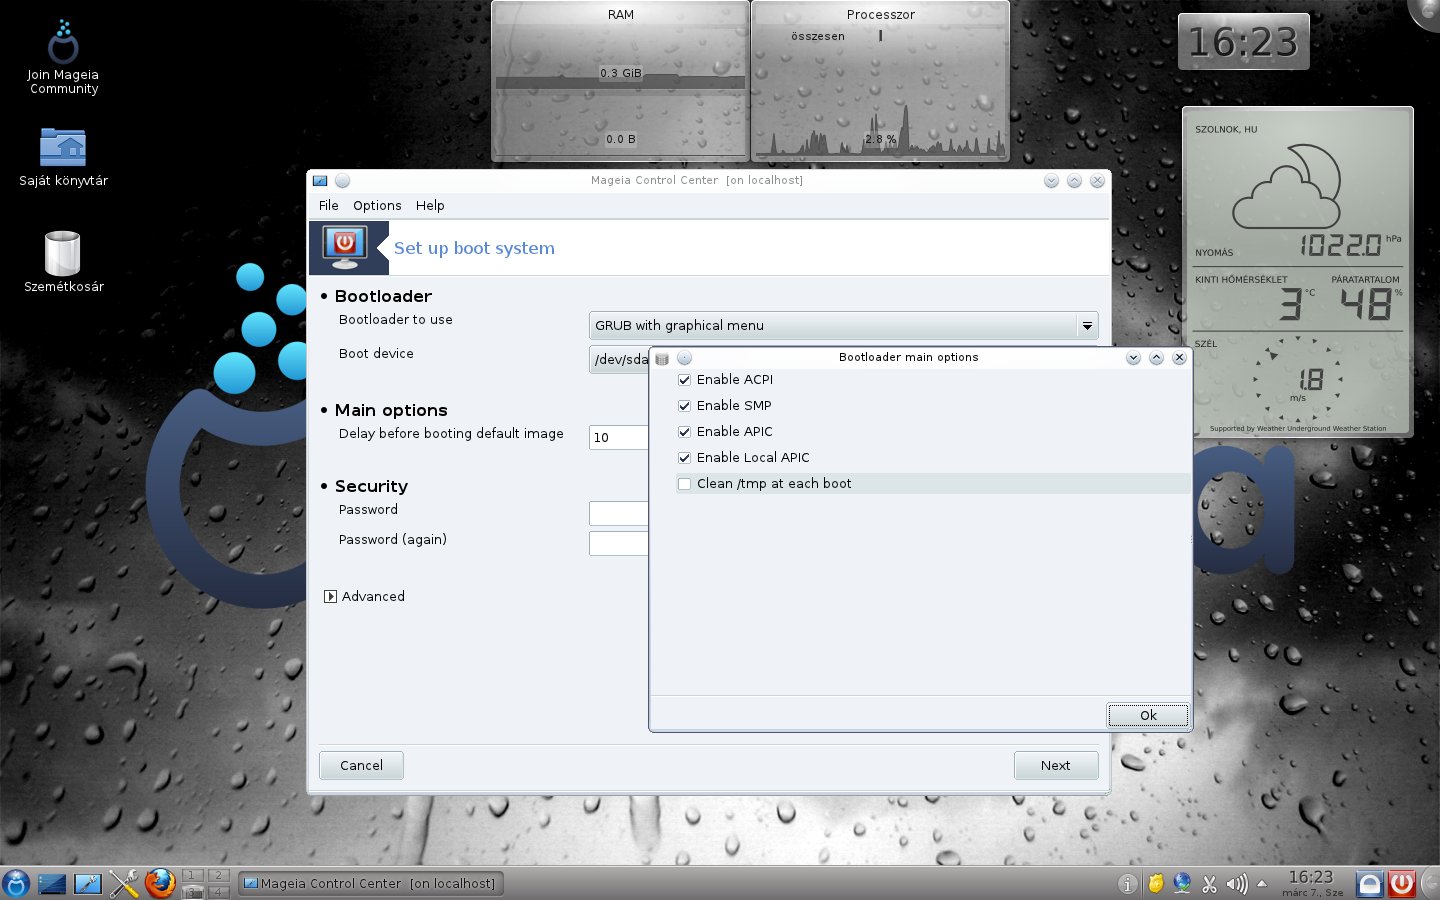Image resolution: width=1440 pixels, height=900 pixels.
Task: Open the Help menu
Action: point(430,206)
